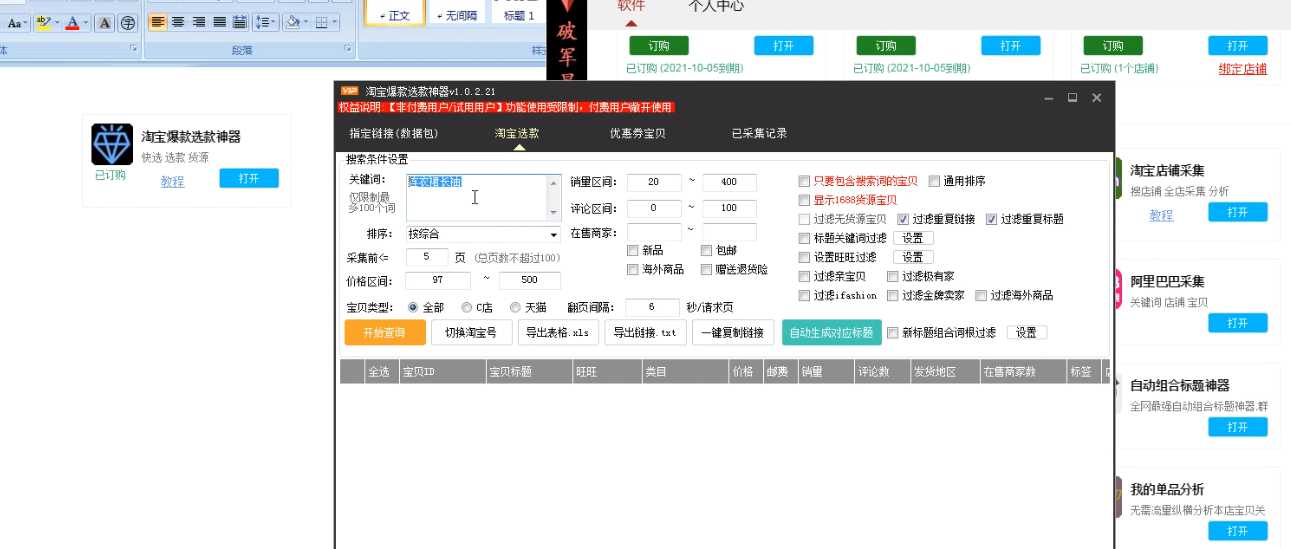Screen dimensions: 1291x549
Task: Open the line spacing dropdown arrow
Action: coord(275,22)
